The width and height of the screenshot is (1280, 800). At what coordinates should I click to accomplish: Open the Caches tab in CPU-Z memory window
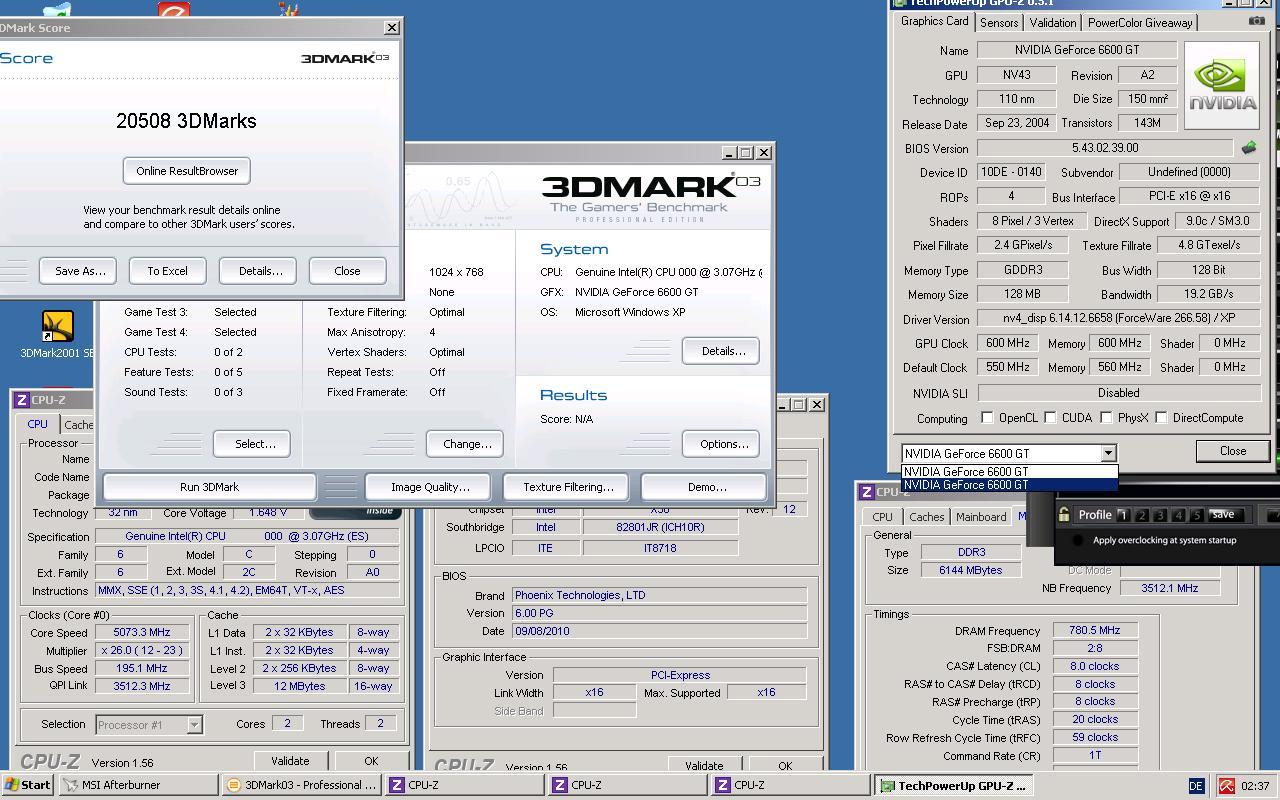coord(926,517)
